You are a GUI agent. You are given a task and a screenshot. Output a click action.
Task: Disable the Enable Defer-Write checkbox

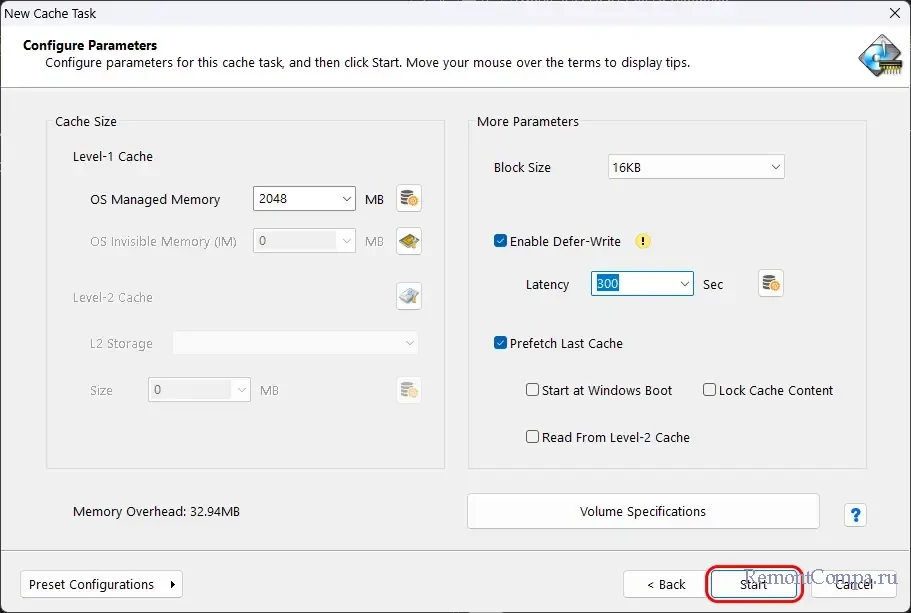(501, 241)
